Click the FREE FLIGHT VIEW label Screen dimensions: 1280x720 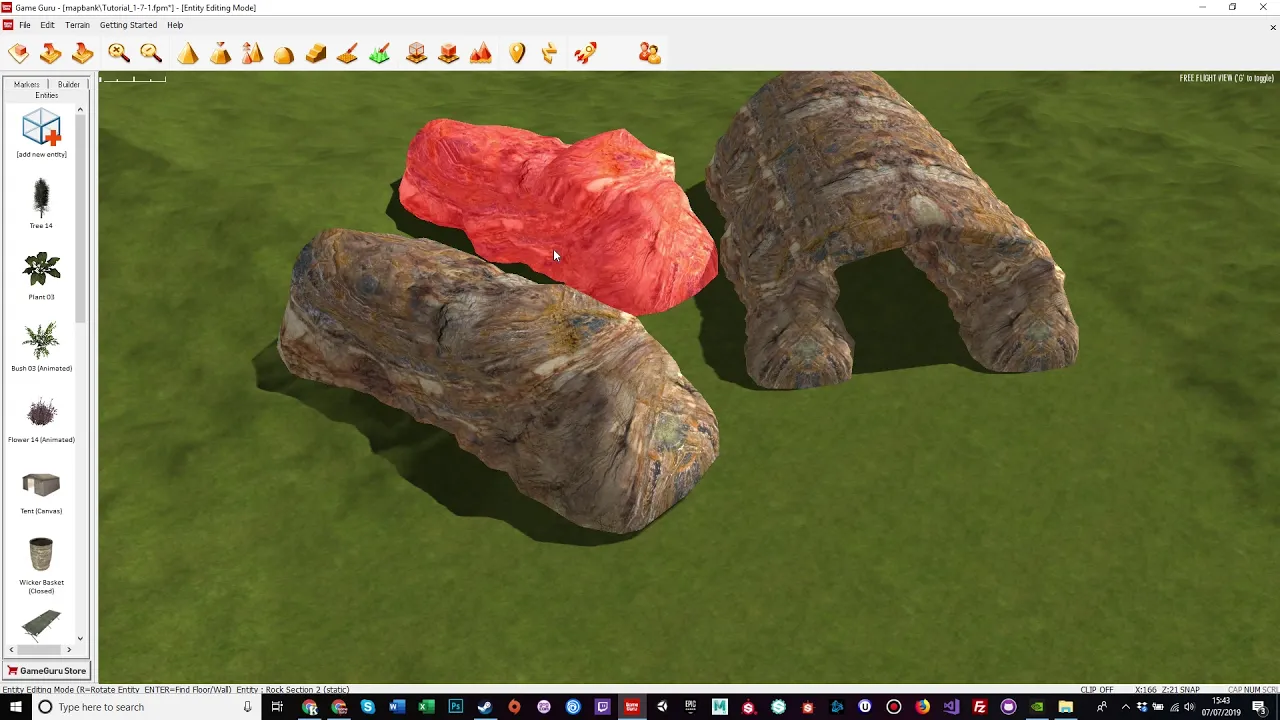(1226, 78)
